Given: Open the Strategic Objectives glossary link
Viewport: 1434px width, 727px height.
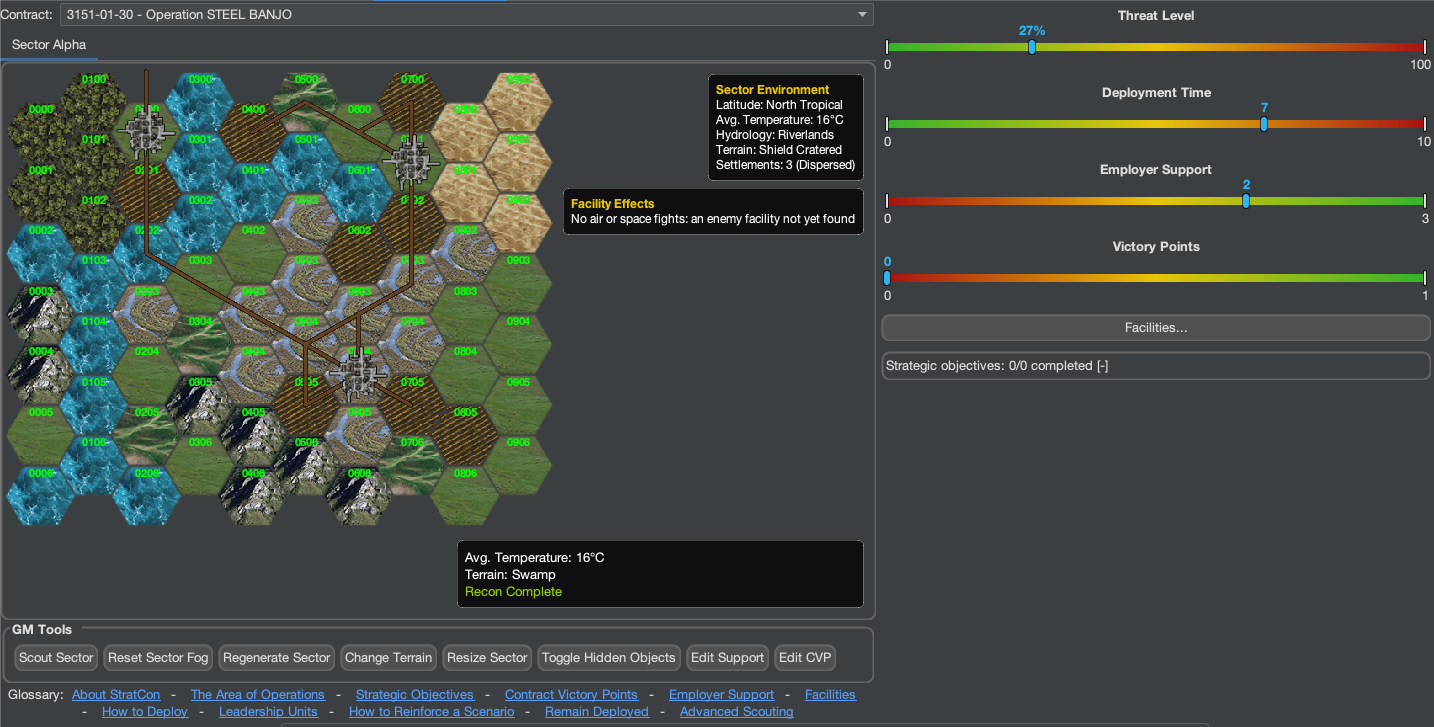Looking at the screenshot, I should 415,695.
